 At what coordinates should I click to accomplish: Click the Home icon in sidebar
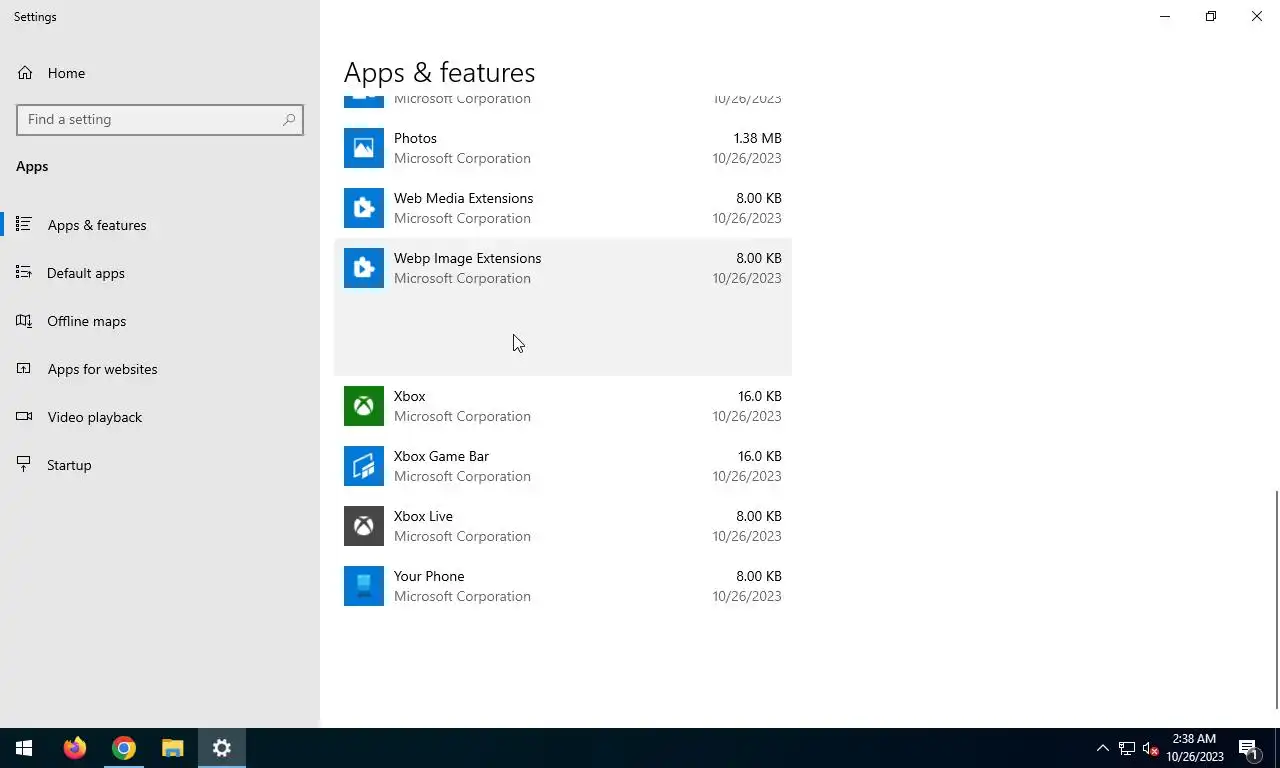click(25, 73)
